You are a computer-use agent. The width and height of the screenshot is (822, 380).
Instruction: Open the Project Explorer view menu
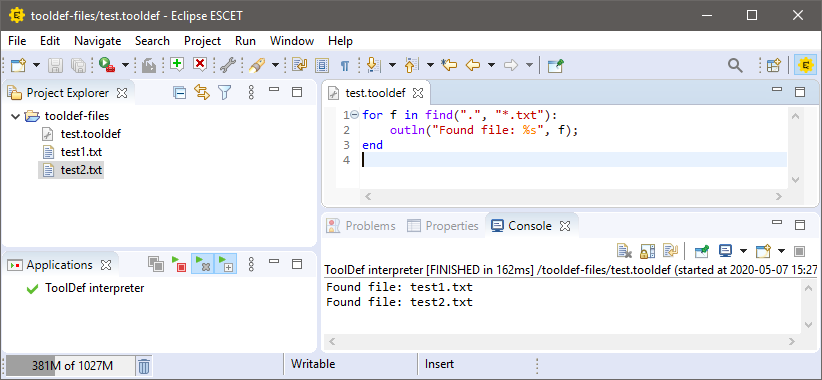tap(251, 93)
